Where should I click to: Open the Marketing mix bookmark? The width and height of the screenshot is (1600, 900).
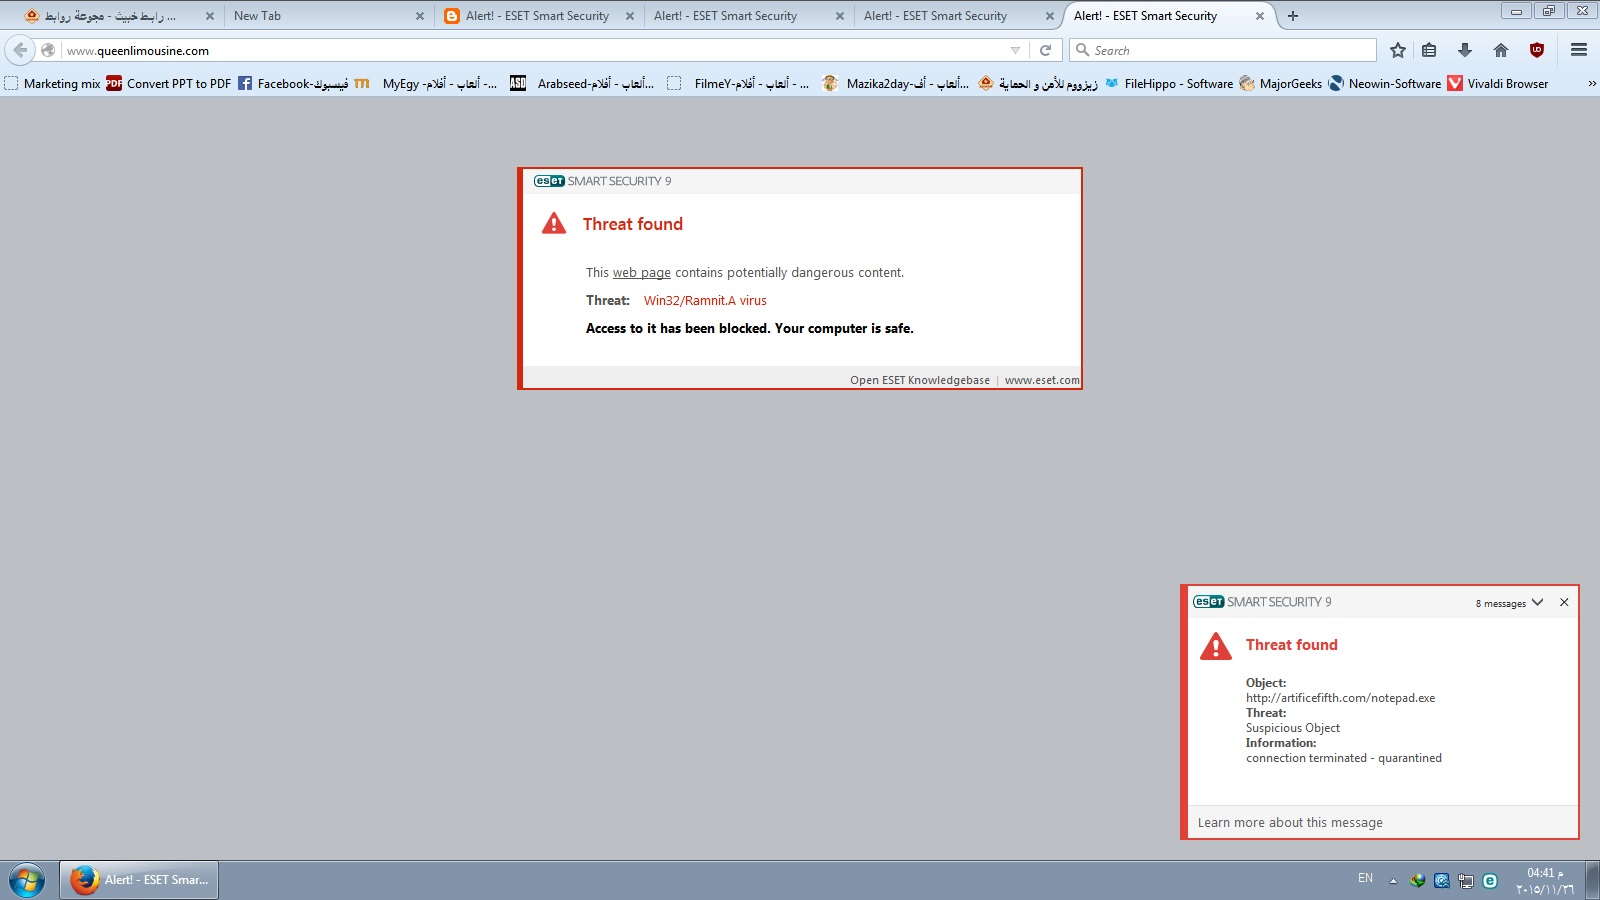(x=52, y=84)
